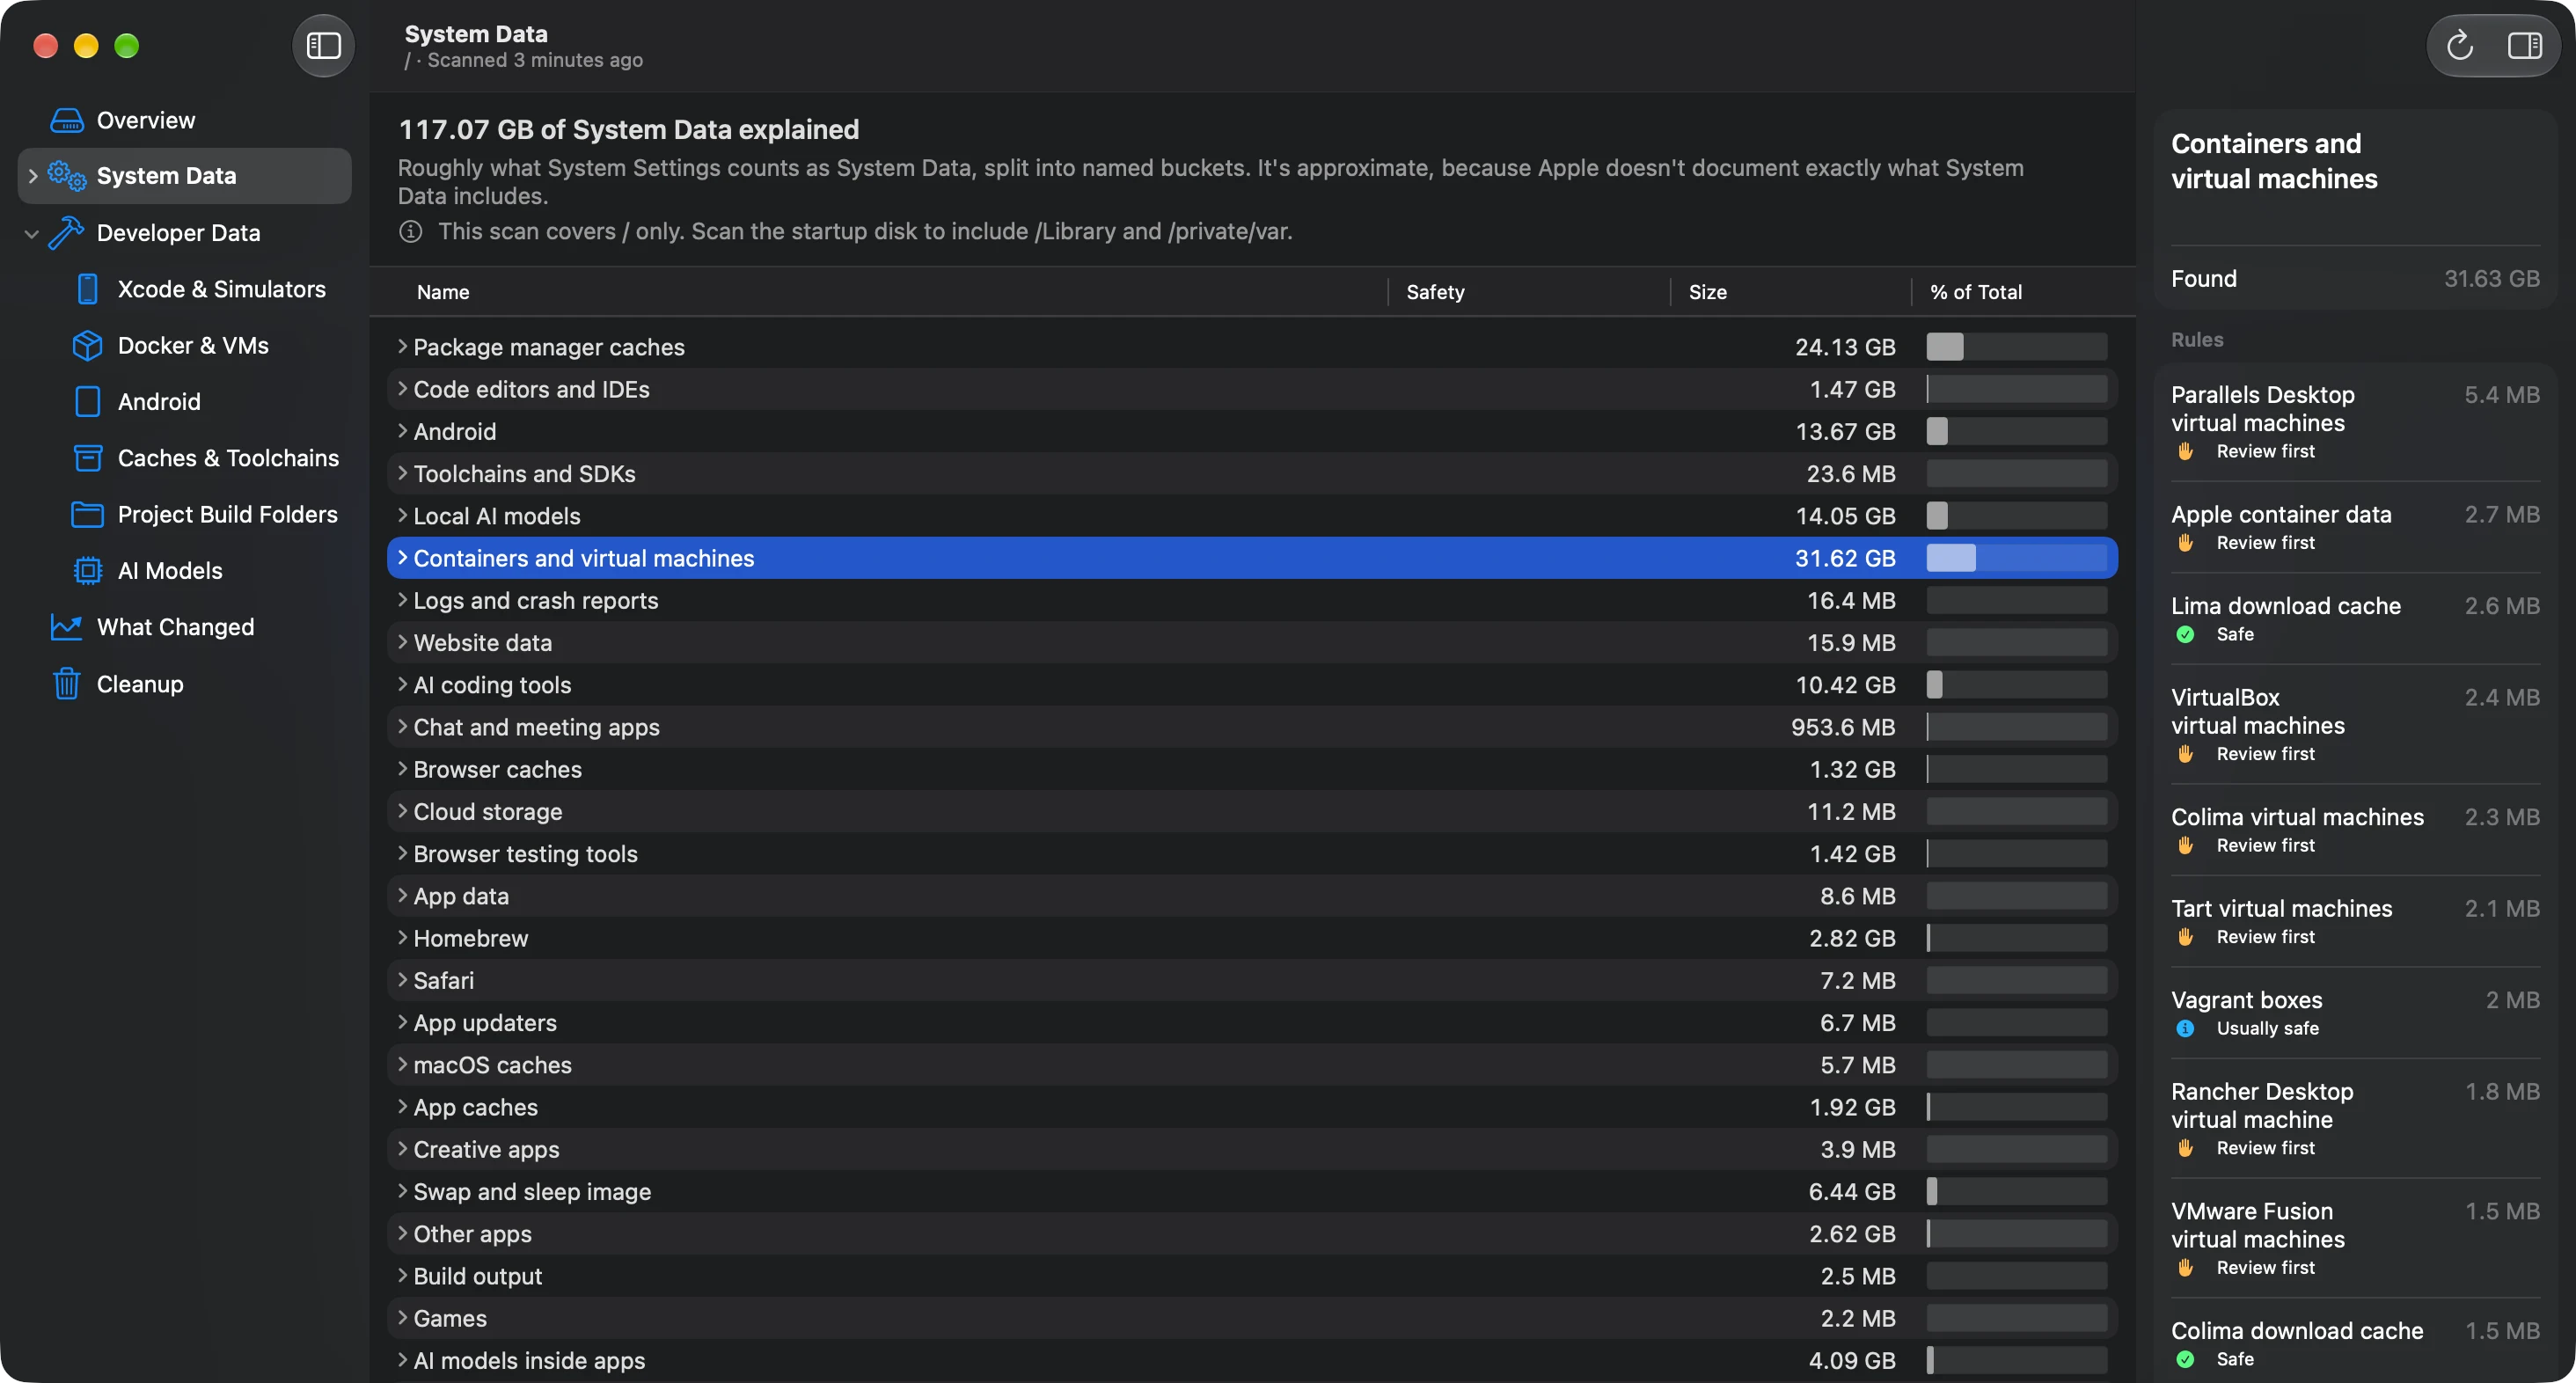Open the Tart virtual machines rule
Screen dimensions: 2576x1383
tap(2355, 921)
